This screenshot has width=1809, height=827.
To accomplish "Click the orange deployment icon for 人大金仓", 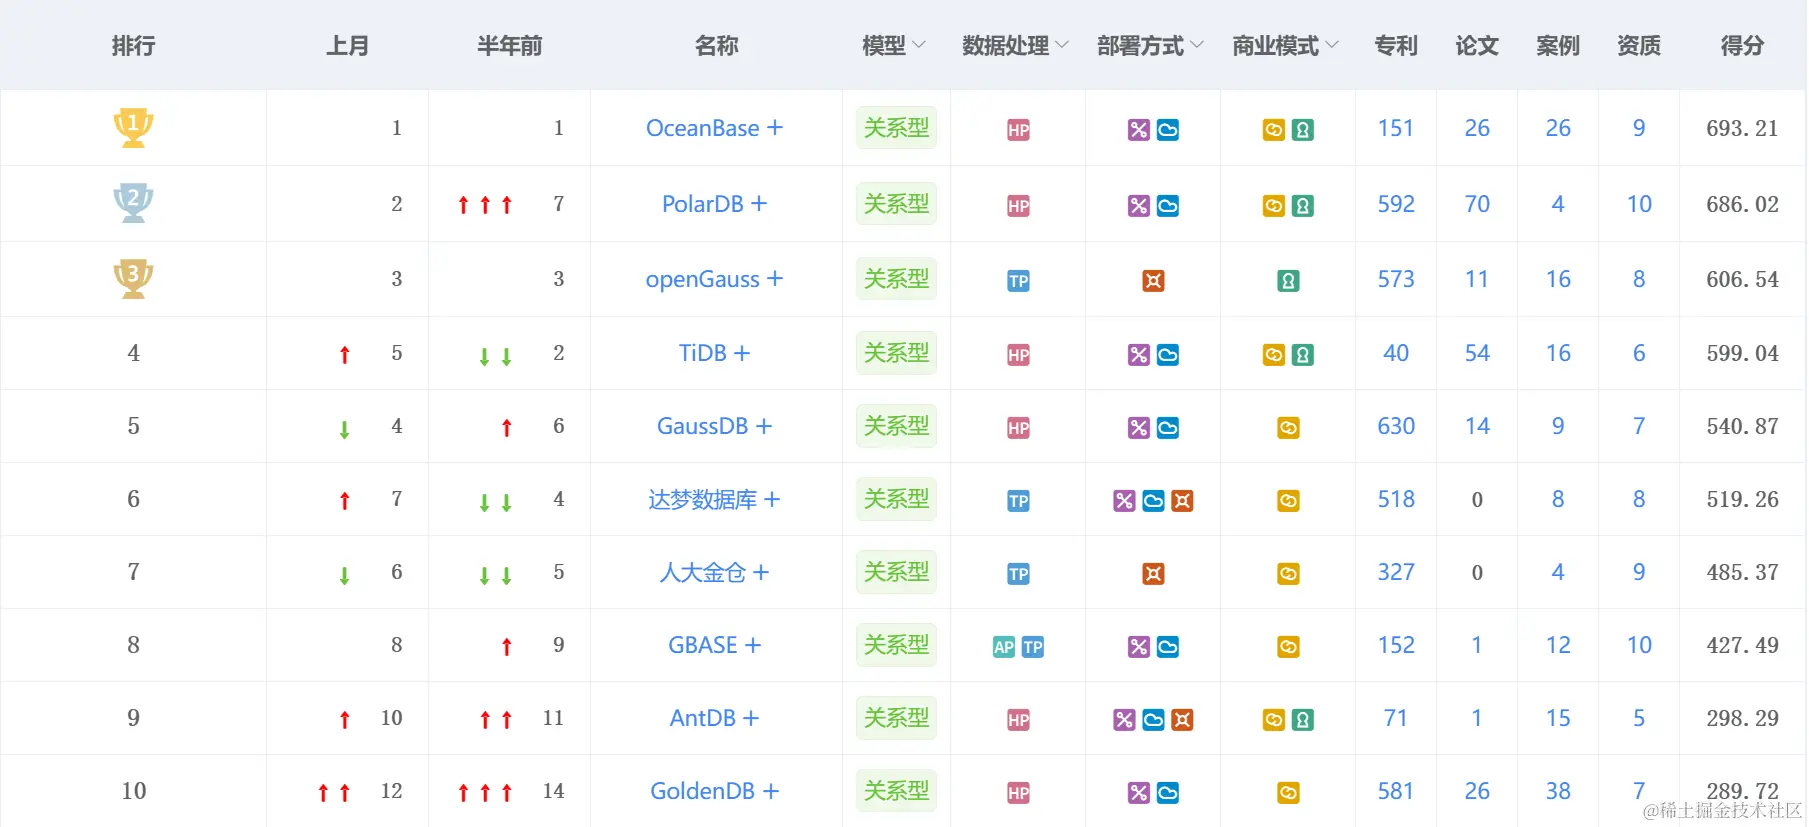I will [1153, 574].
